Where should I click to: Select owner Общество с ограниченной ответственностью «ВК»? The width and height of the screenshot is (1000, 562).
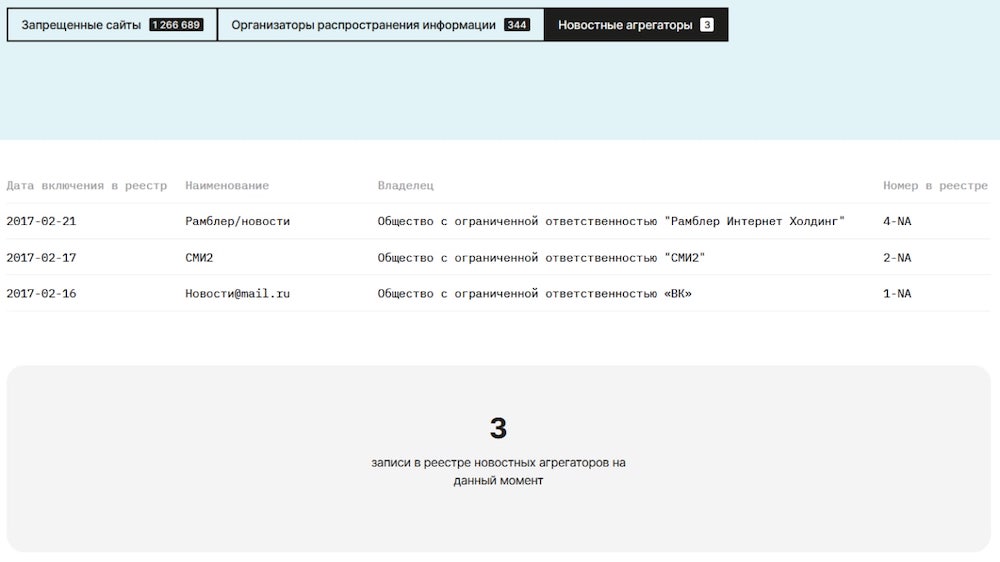click(x=534, y=293)
